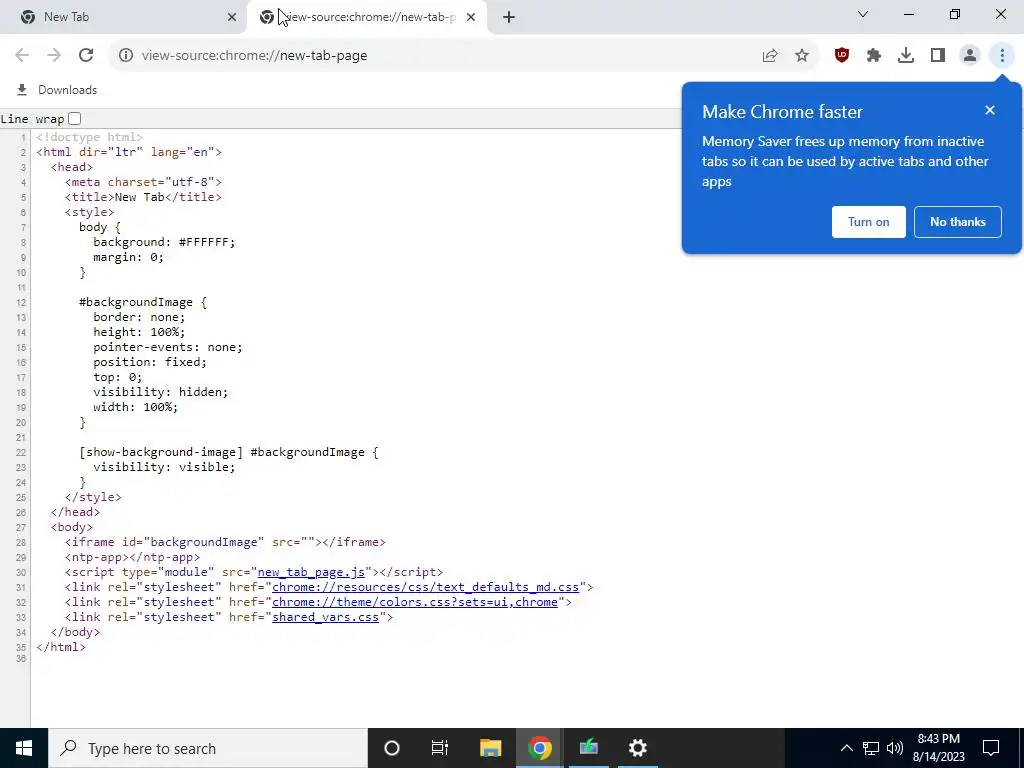Click the Chrome taskbar icon
The height and width of the screenshot is (768, 1024).
pyautogui.click(x=539, y=748)
